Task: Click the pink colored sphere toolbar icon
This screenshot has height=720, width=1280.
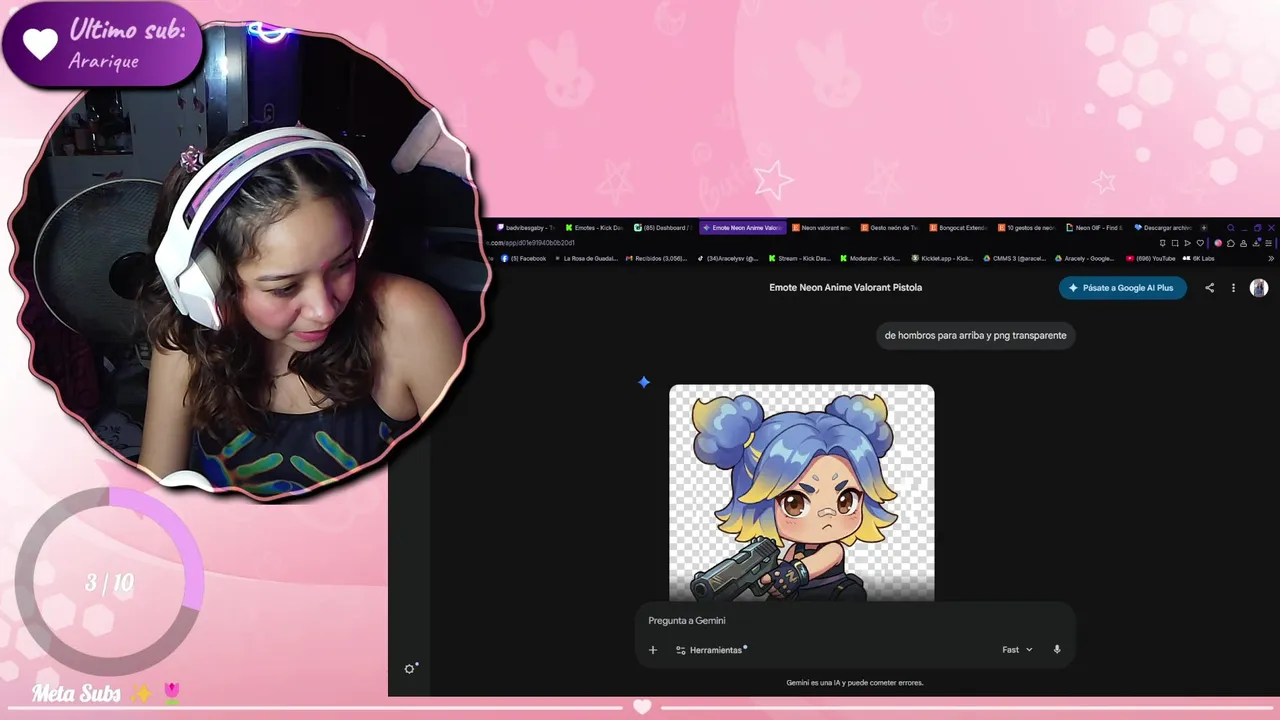Action: 1218,243
